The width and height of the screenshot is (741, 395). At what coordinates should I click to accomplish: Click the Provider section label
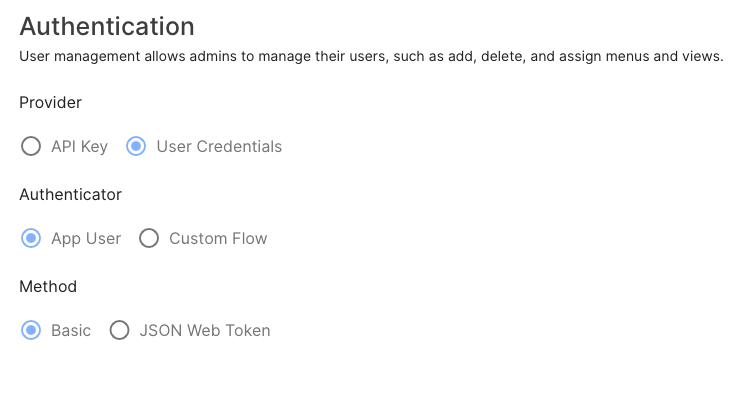point(50,103)
